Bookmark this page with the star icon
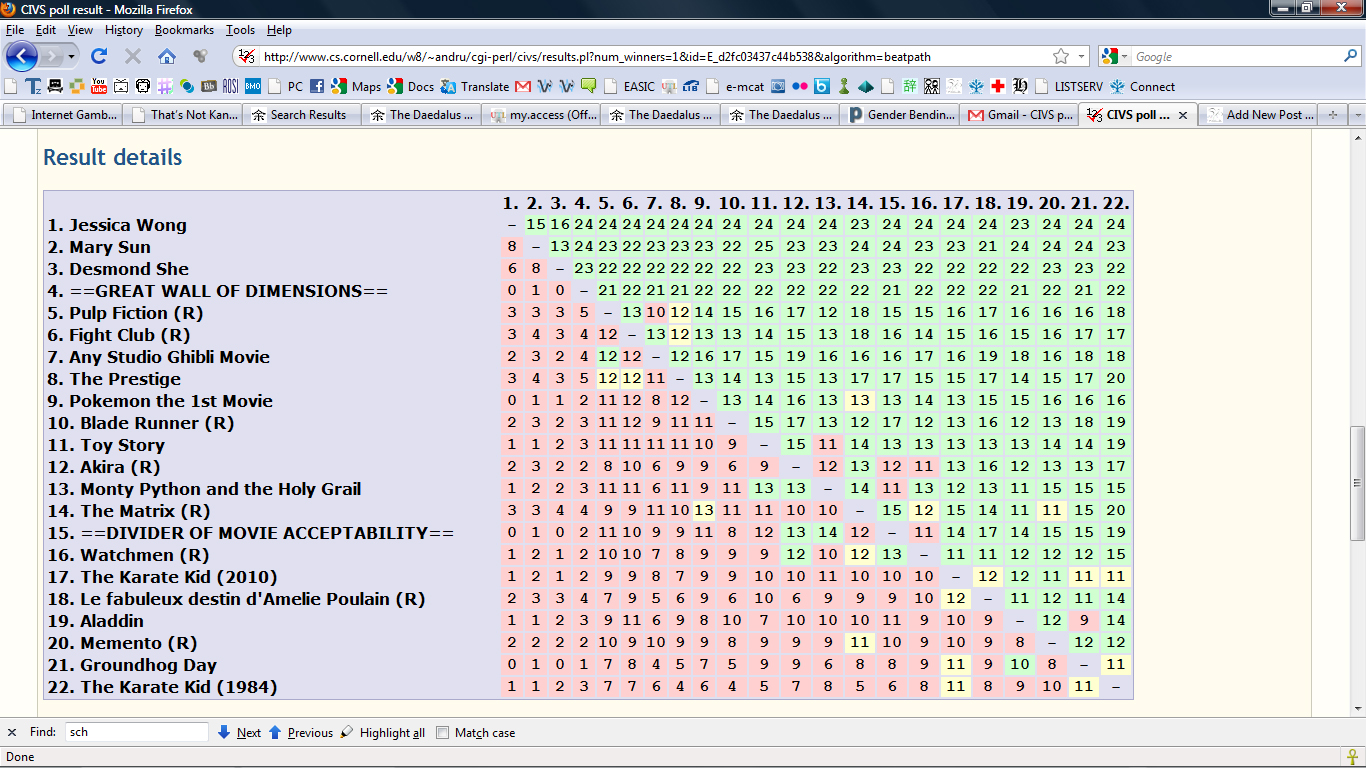The height and width of the screenshot is (768, 1366). [x=1061, y=56]
